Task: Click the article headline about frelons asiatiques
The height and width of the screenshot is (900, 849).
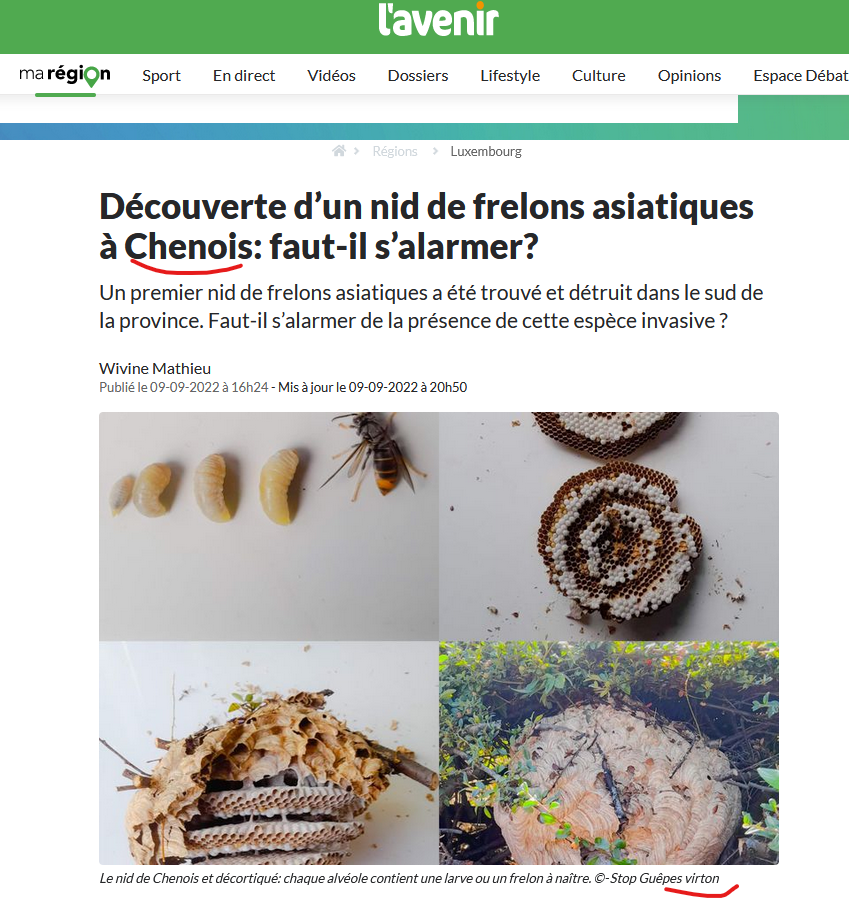Action: tap(426, 227)
